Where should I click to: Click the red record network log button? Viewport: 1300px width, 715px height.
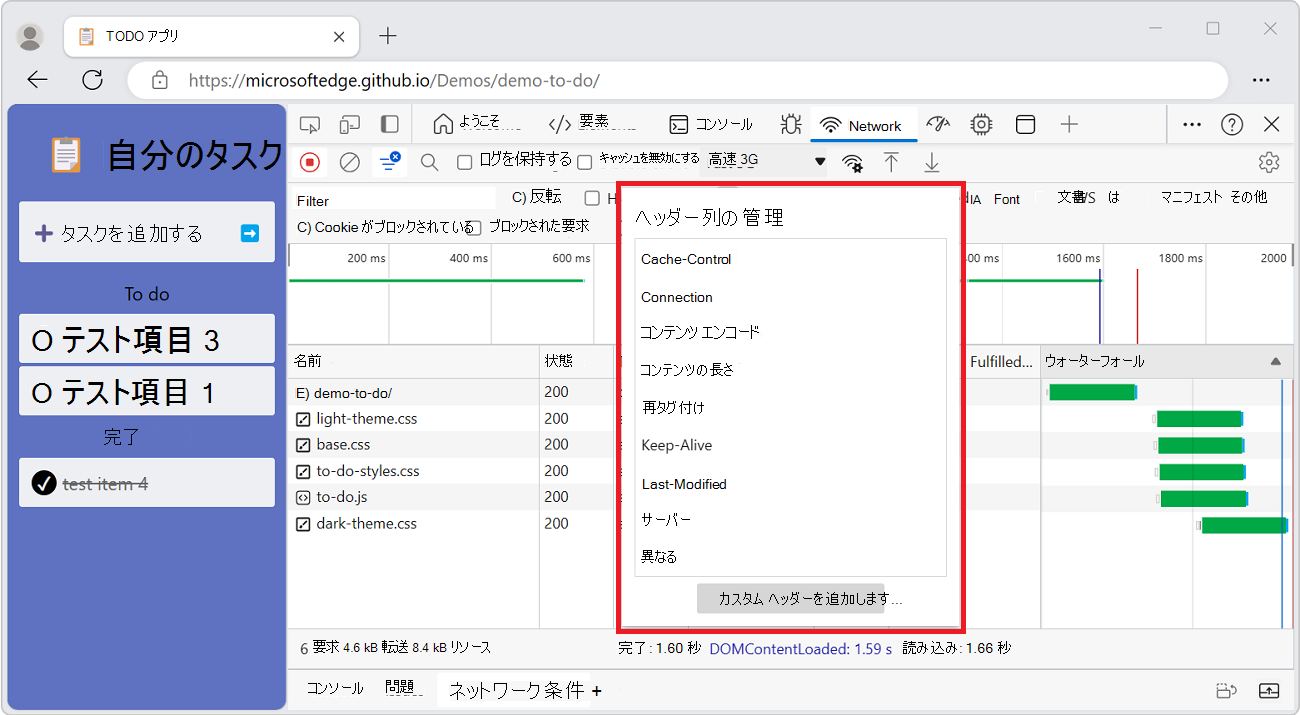[310, 161]
